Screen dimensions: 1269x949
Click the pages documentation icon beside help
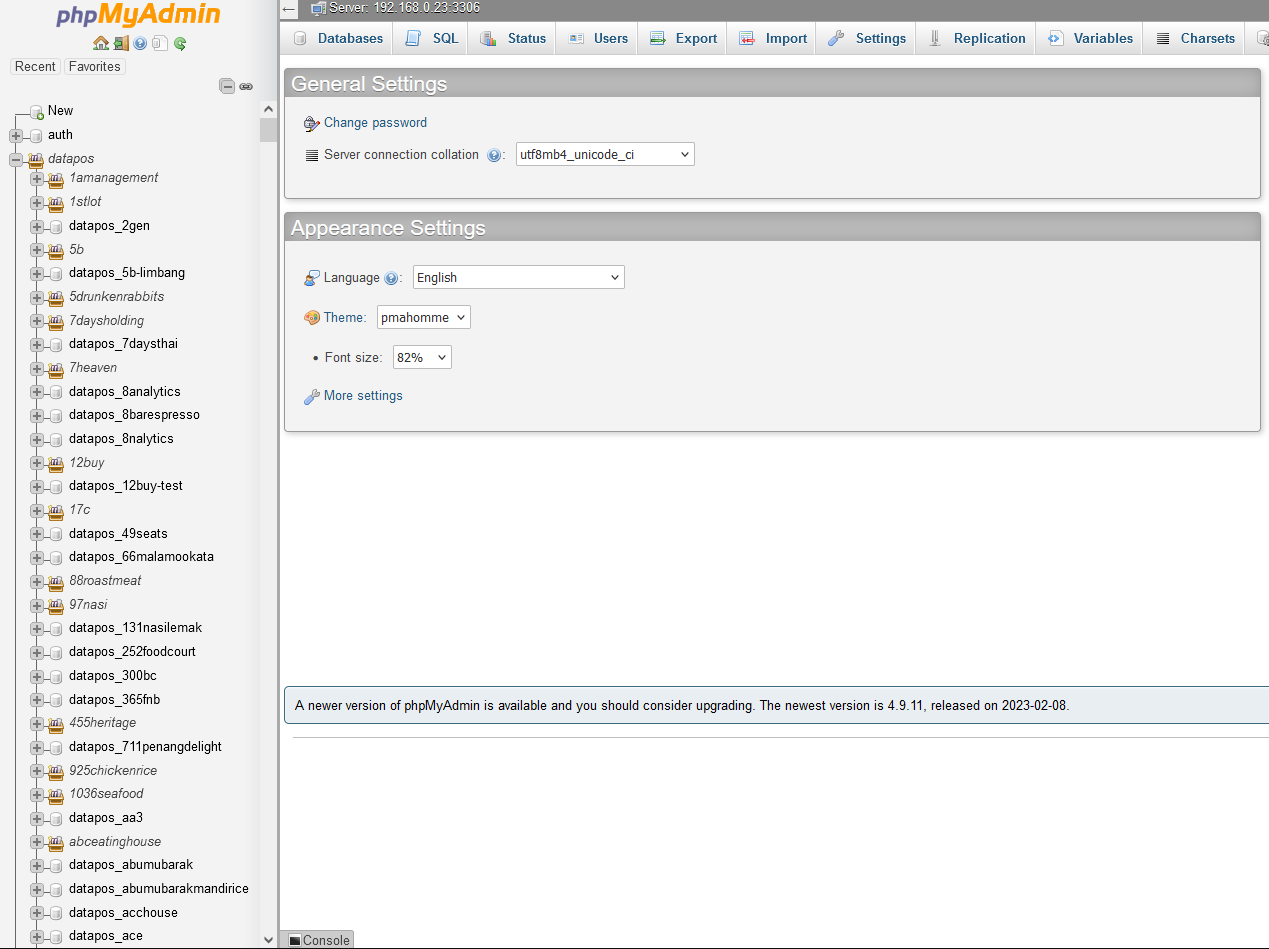pyautogui.click(x=160, y=43)
